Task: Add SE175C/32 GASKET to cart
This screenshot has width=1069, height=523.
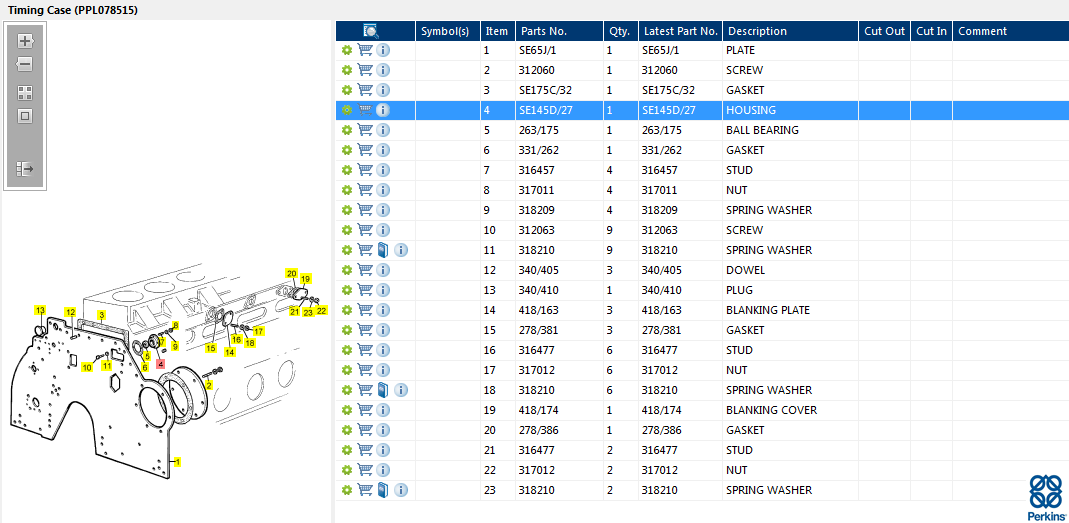Action: [x=365, y=90]
